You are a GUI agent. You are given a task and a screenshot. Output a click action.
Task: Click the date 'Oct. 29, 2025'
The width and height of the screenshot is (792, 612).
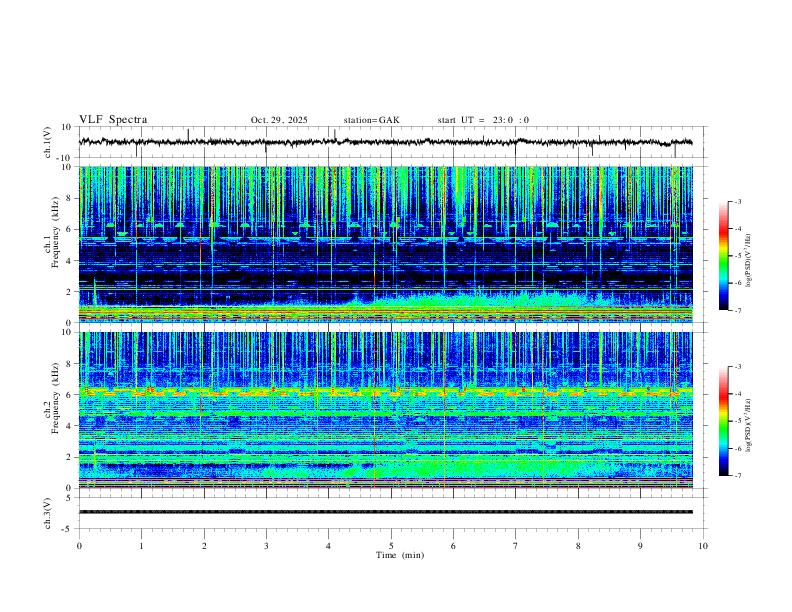279,120
